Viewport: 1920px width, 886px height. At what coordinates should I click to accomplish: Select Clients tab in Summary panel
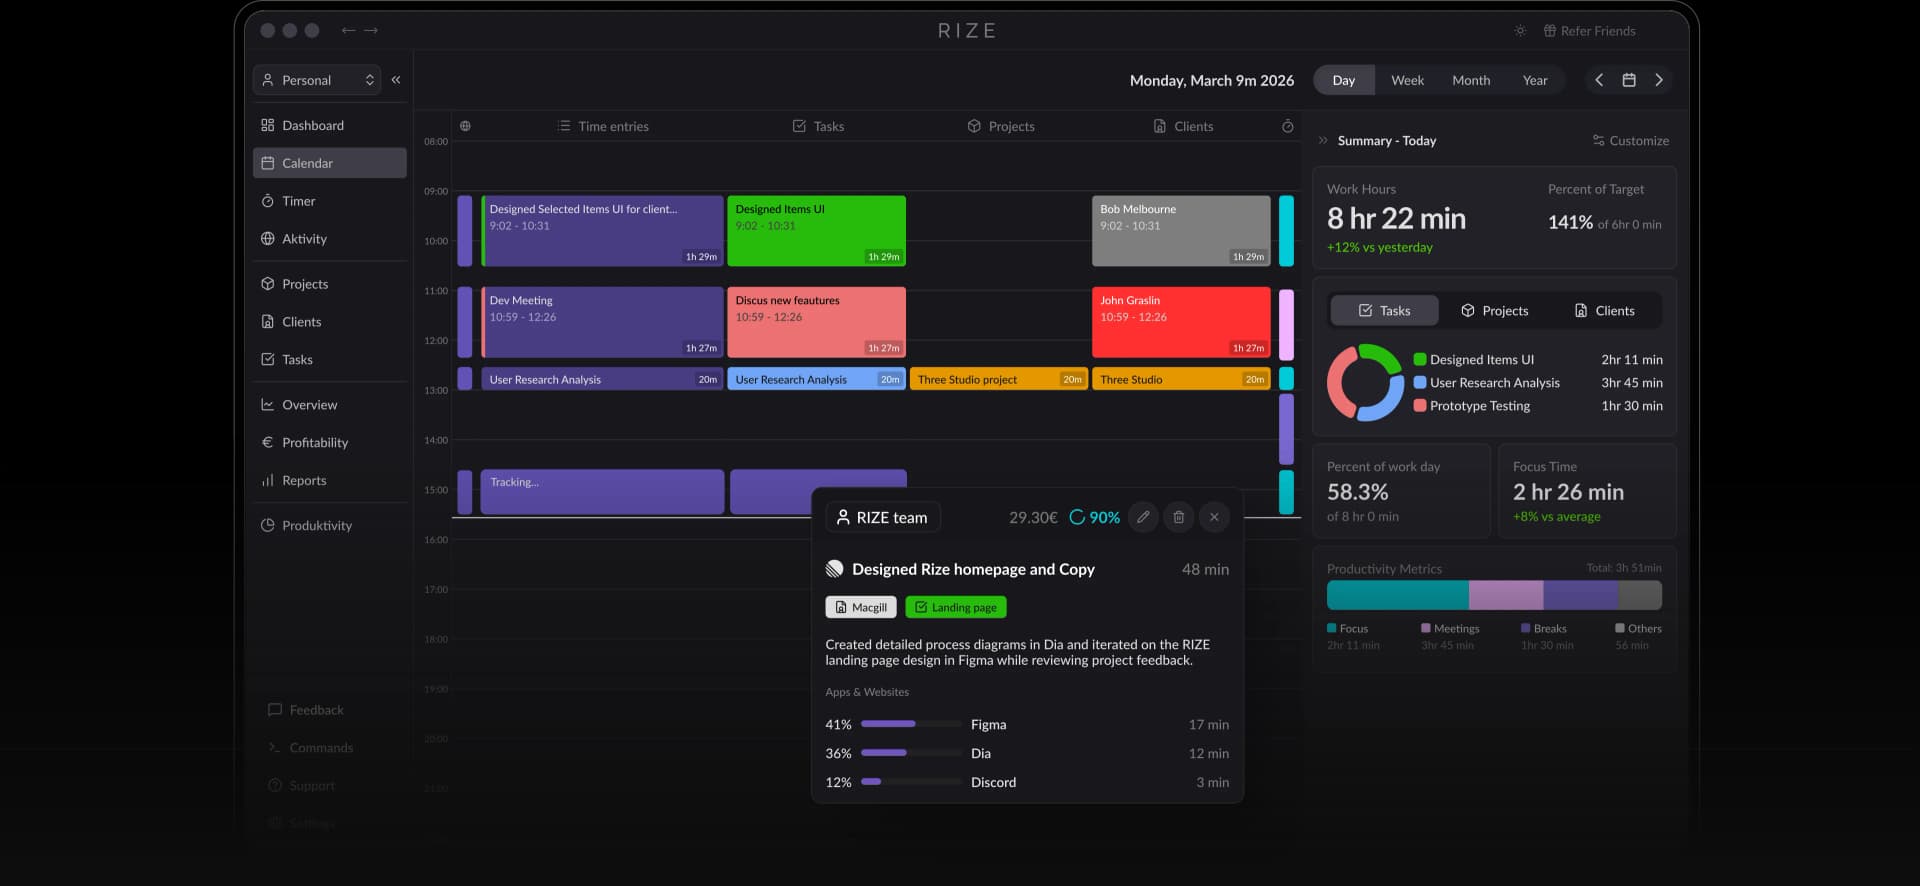pos(1604,311)
